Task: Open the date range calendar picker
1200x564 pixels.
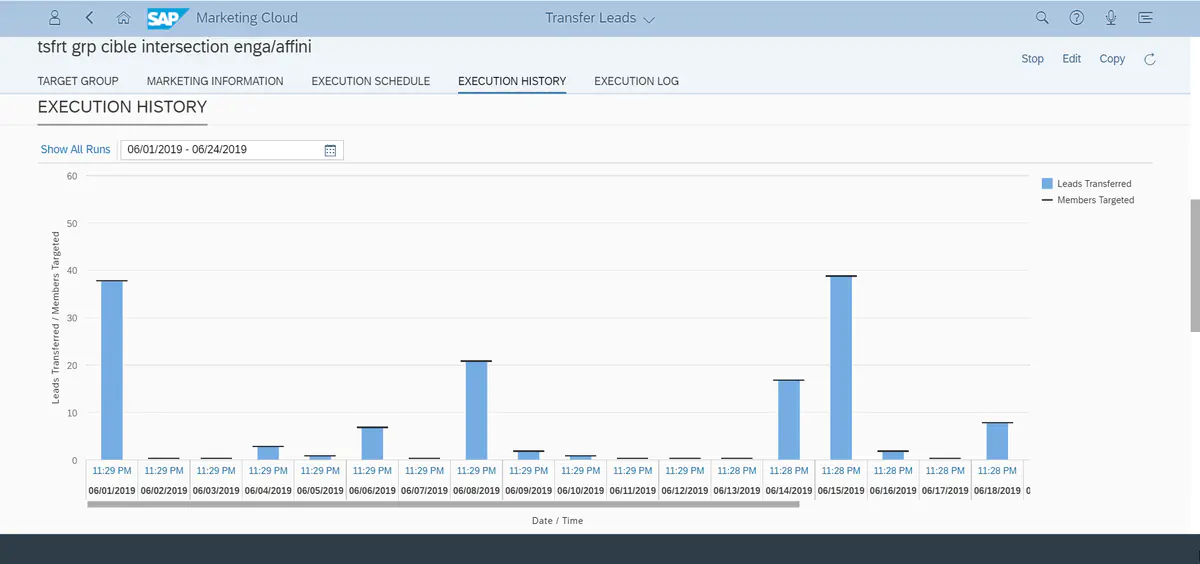Action: point(331,150)
